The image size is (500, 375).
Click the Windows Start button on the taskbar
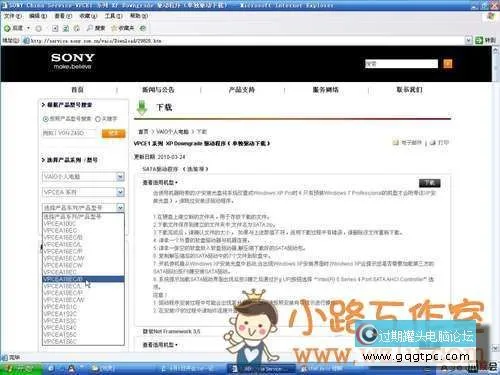click(x=21, y=369)
